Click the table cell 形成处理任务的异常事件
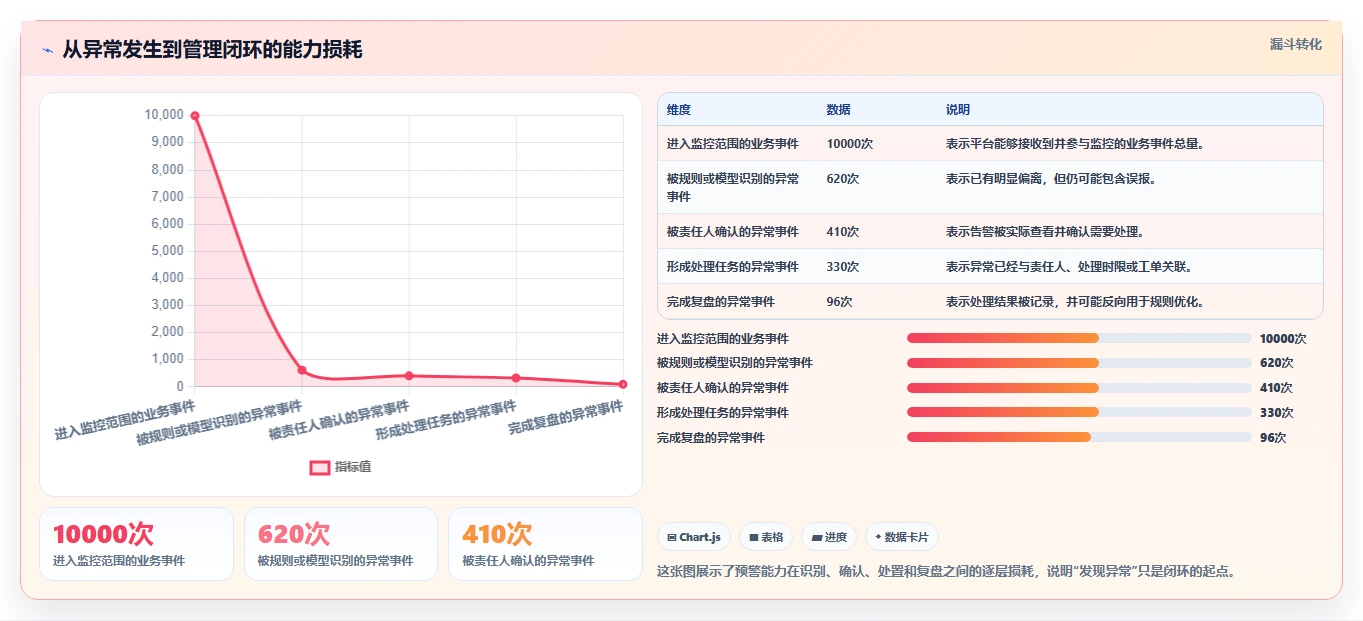This screenshot has width=1363, height=621. pos(733,267)
